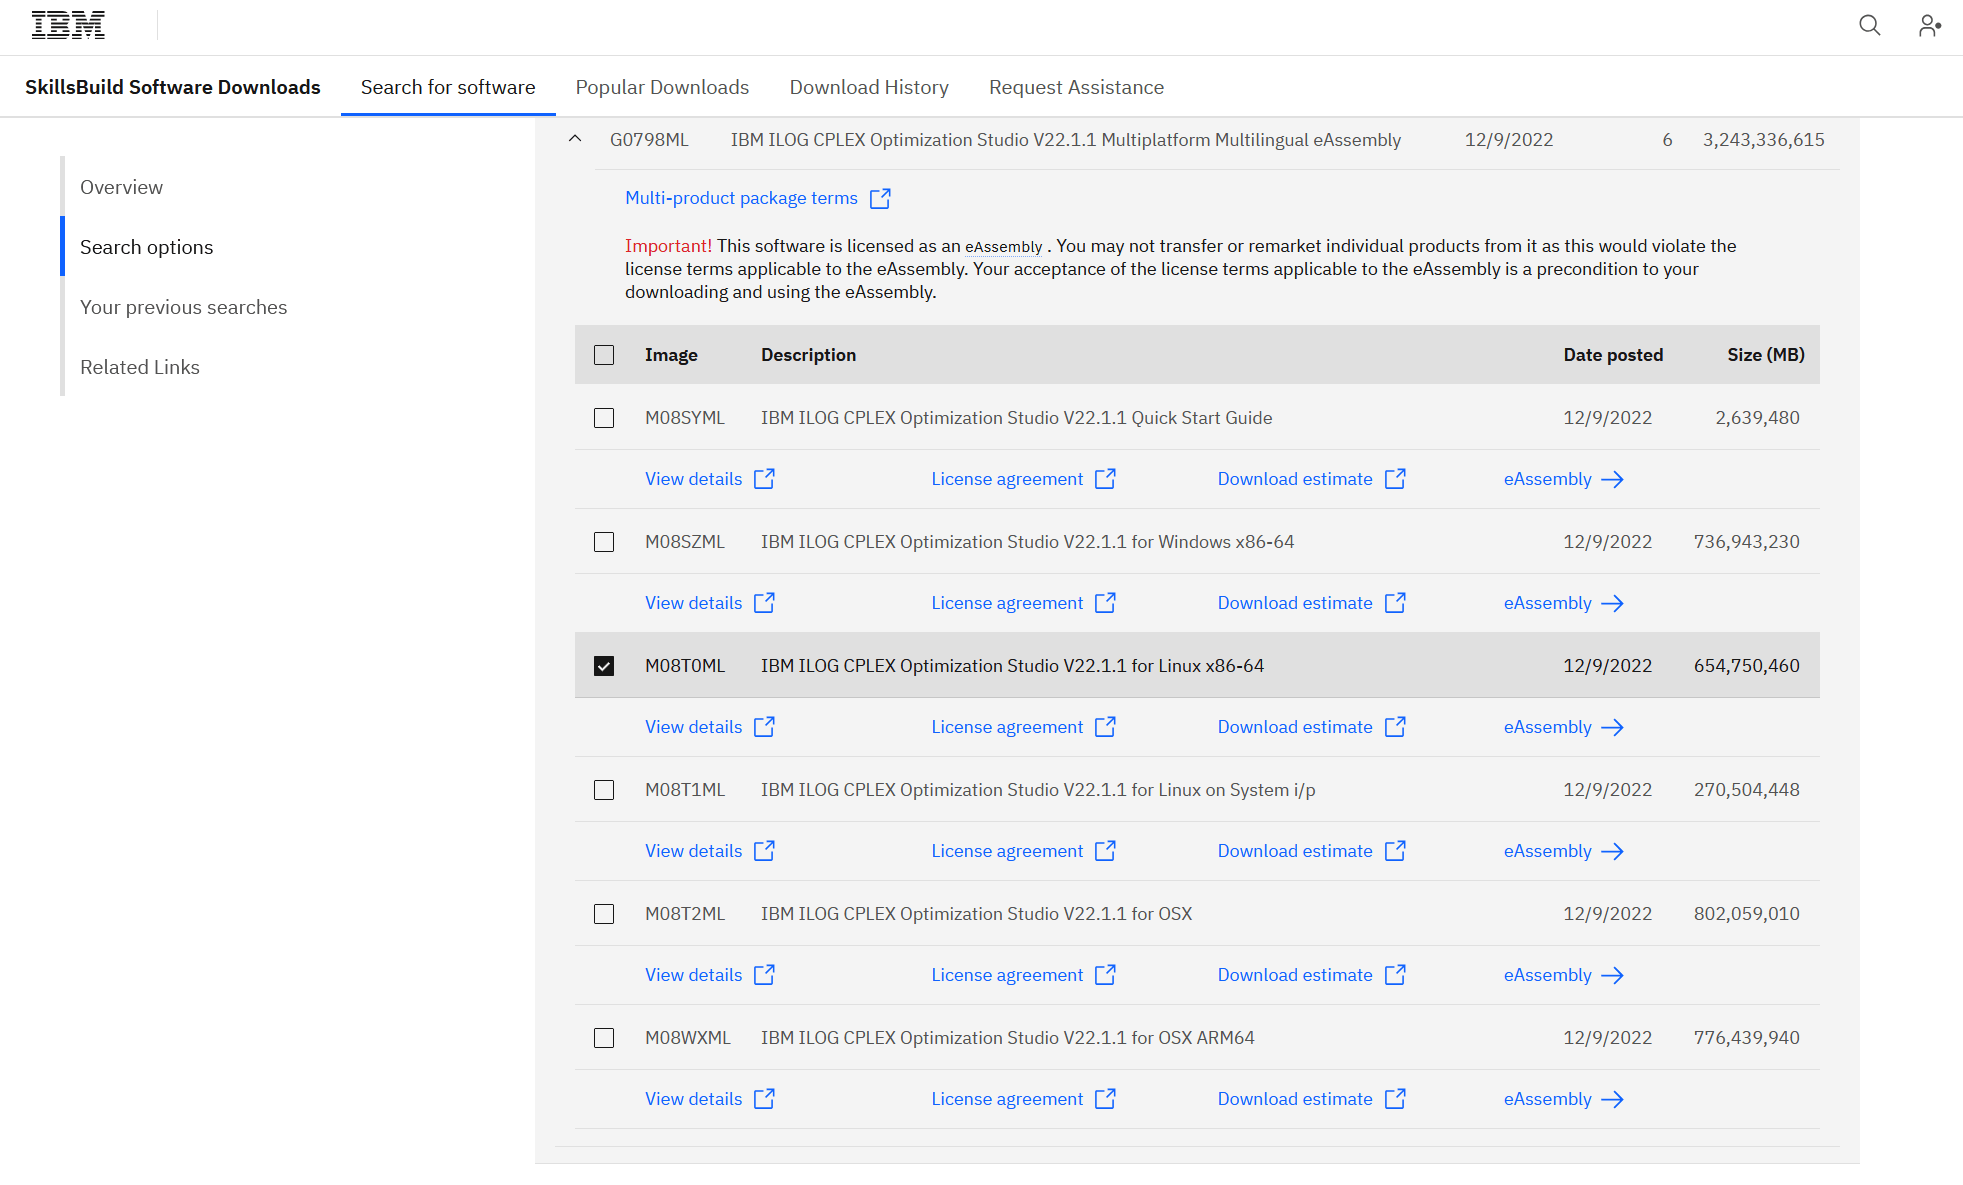Toggle the select-all checkbox in table header

point(604,355)
